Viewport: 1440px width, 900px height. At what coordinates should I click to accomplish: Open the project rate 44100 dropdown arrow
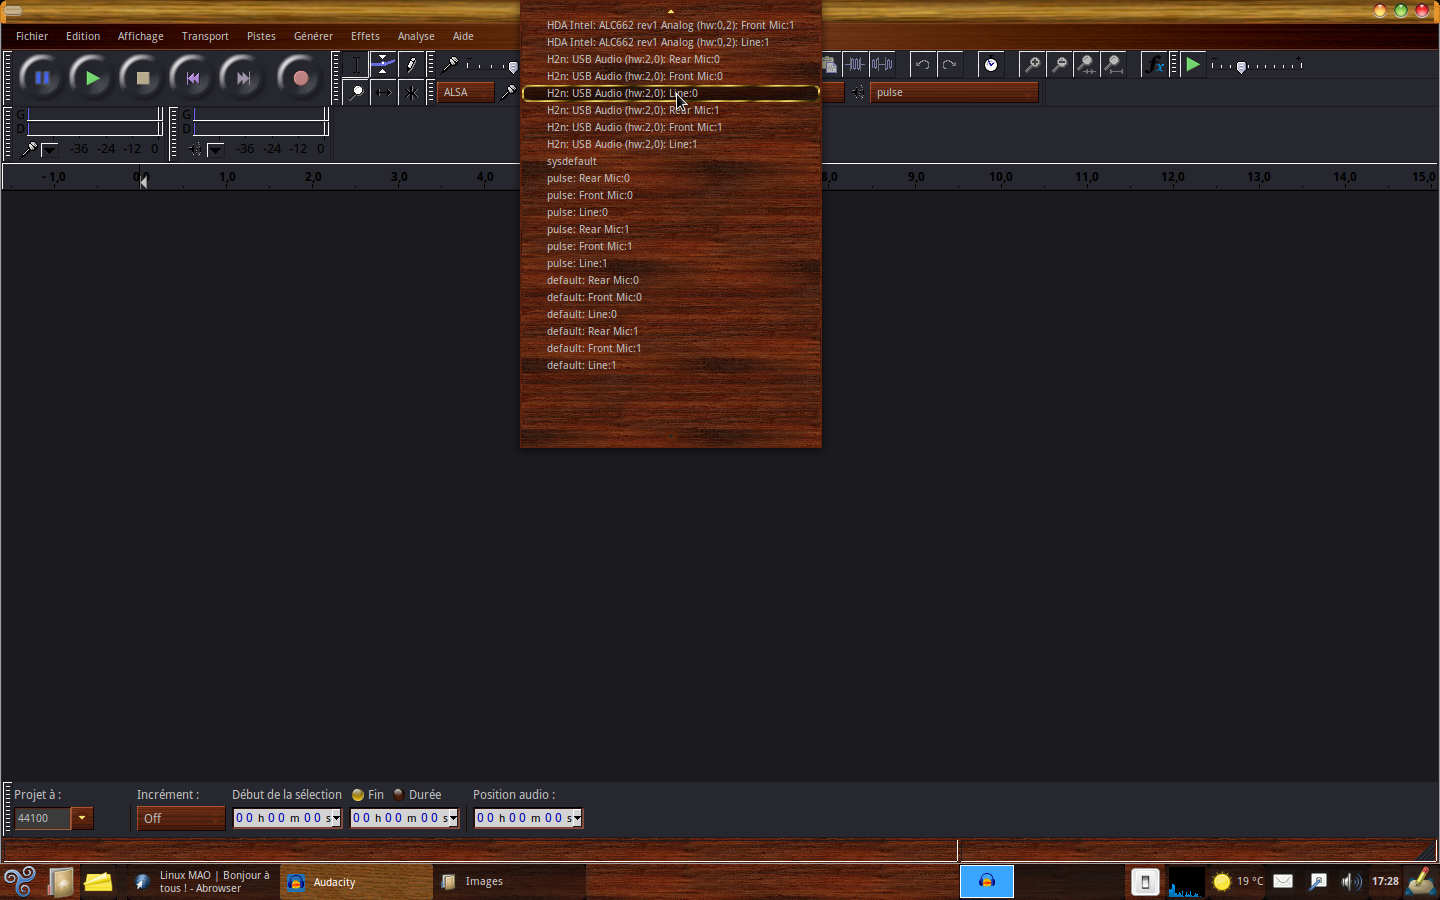82,818
